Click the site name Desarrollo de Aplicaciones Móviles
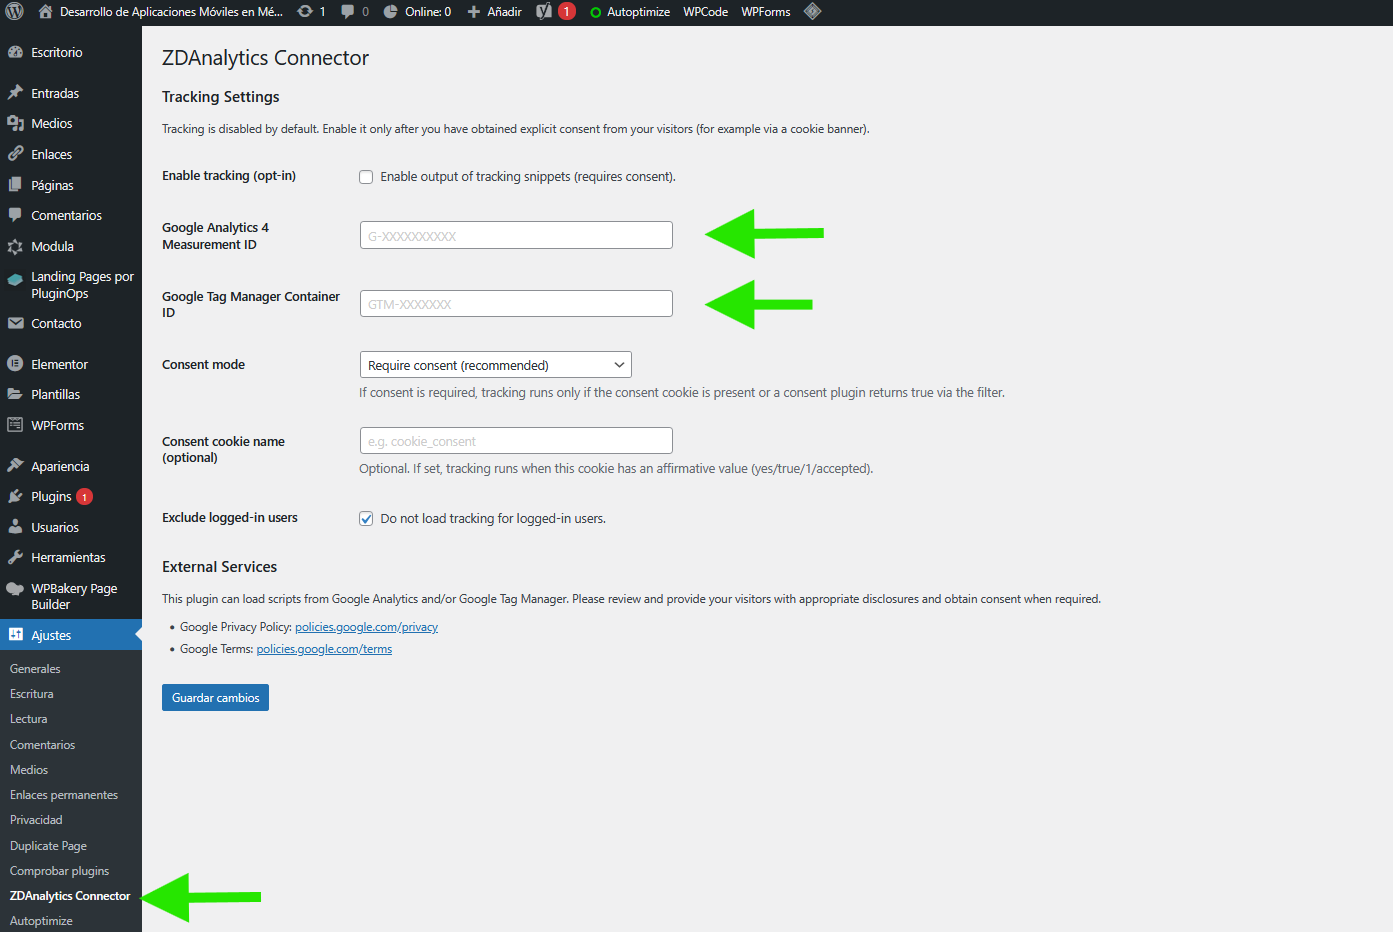Image resolution: width=1393 pixels, height=932 pixels. click(171, 12)
